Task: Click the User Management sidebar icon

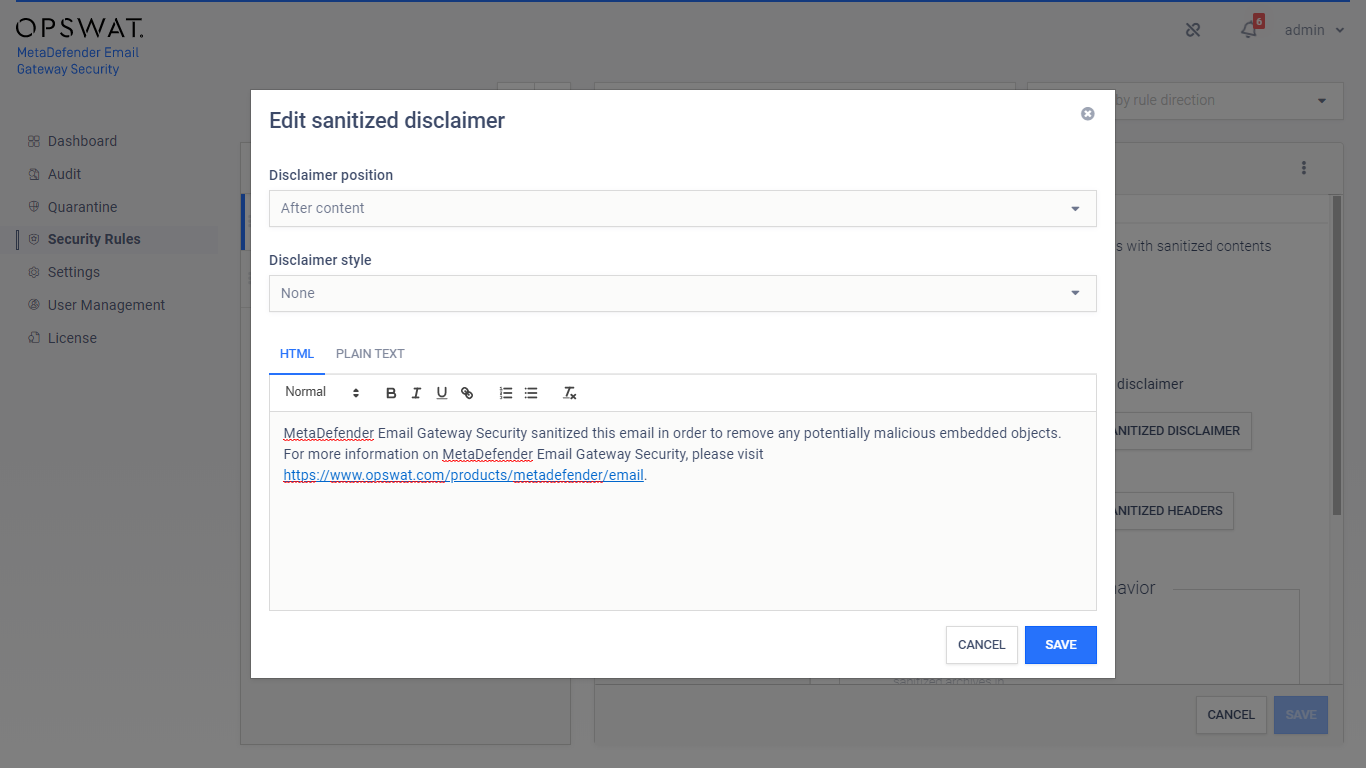Action: pos(34,305)
